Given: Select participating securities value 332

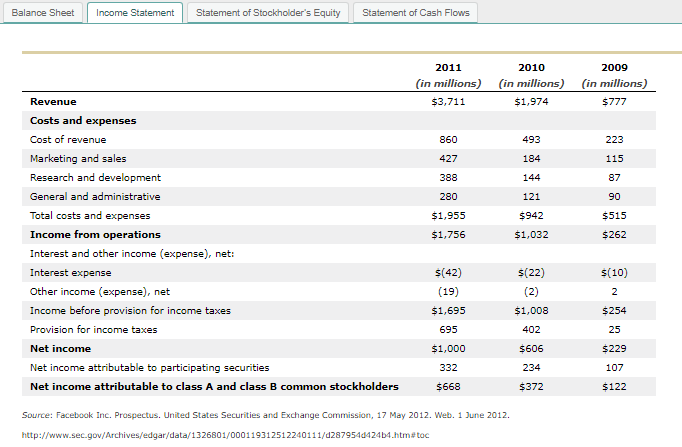Looking at the screenshot, I should pos(448,368).
